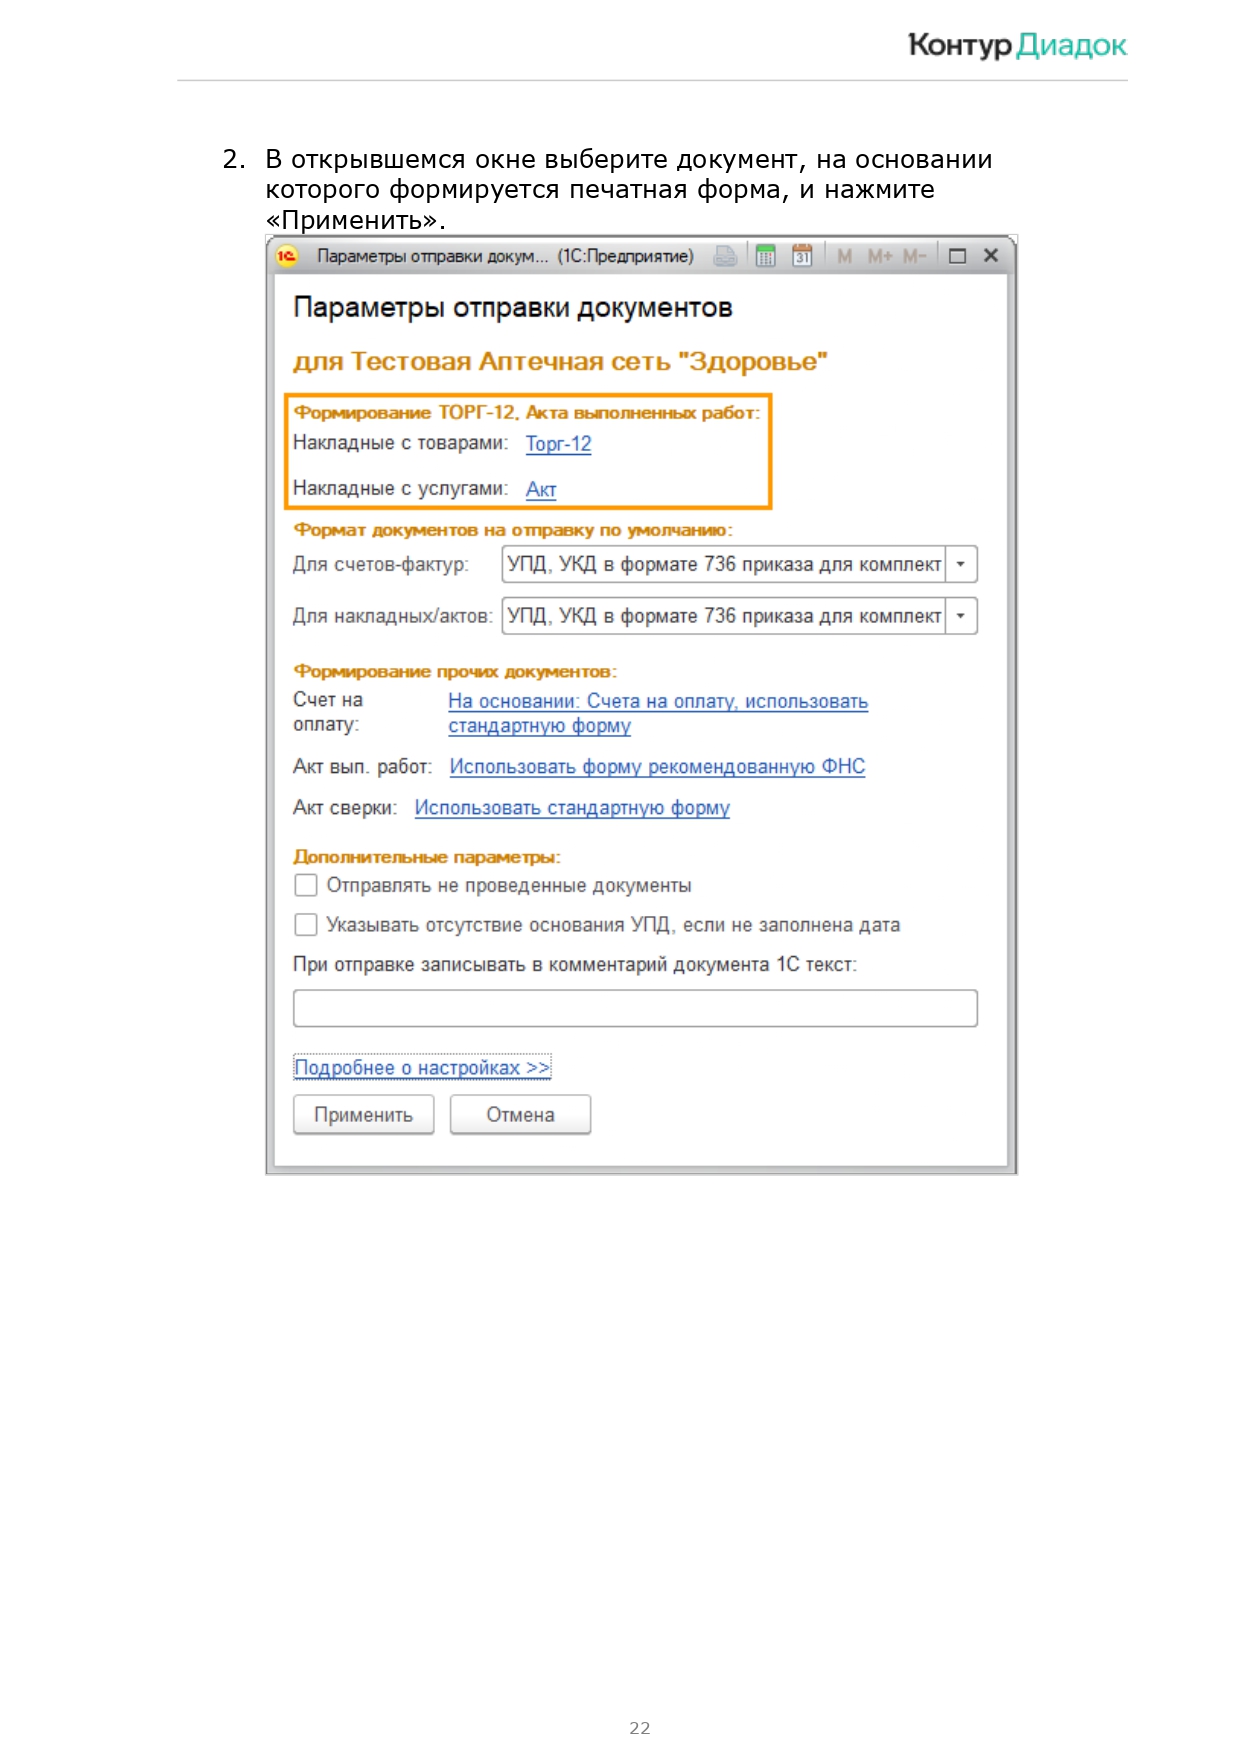Open the calendar icon in title bar
Image resolution: width=1241 pixels, height=1754 pixels.
[802, 256]
